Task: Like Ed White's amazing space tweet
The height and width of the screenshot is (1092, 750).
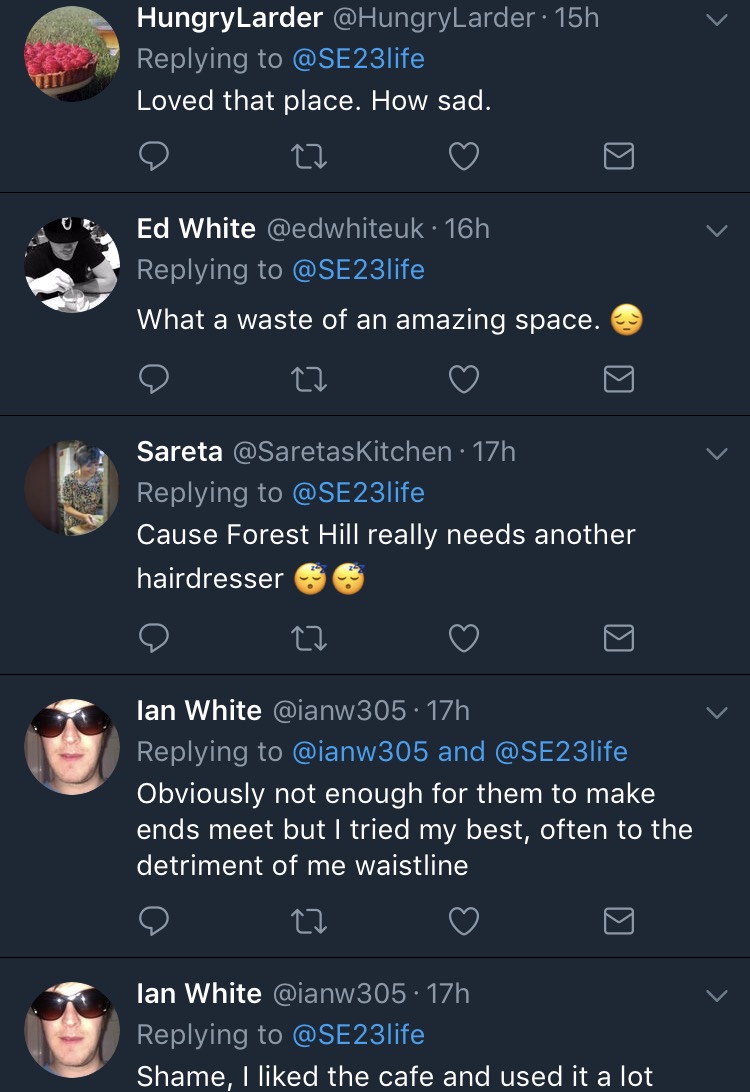Action: (464, 379)
